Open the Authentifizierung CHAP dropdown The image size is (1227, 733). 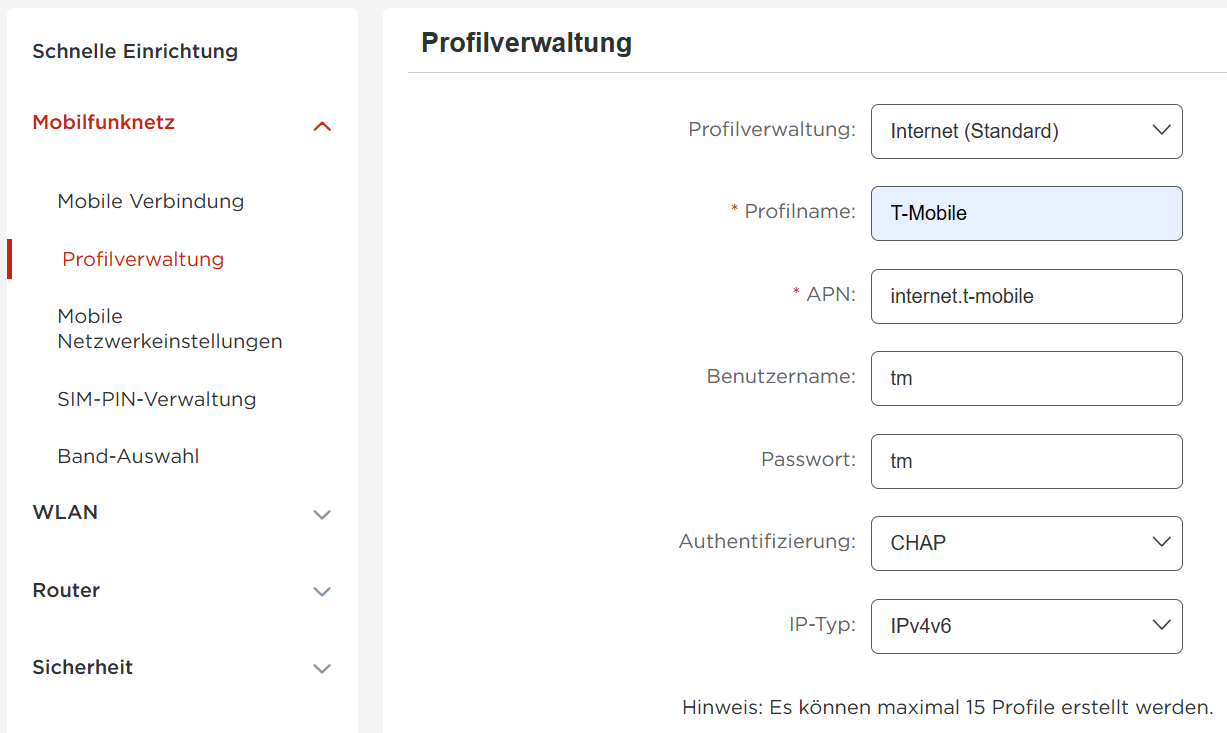pyautogui.click(x=1026, y=543)
